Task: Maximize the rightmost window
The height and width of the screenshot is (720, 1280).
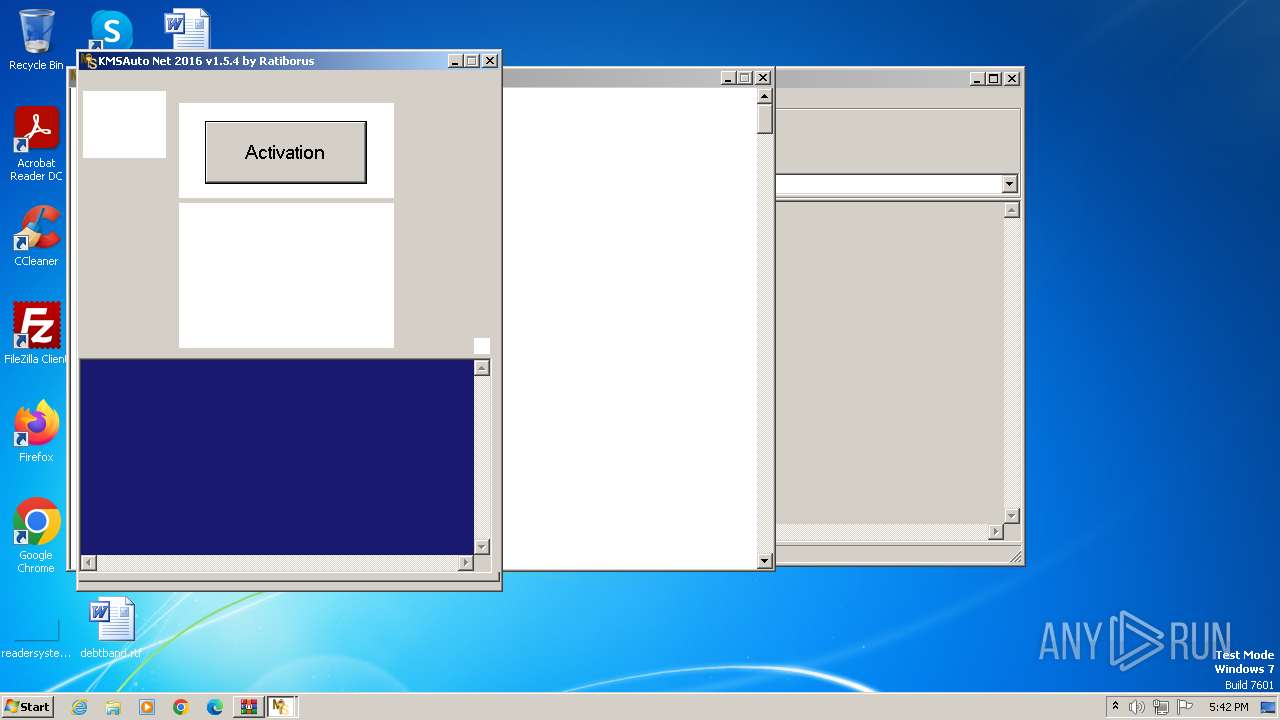Action: point(994,78)
